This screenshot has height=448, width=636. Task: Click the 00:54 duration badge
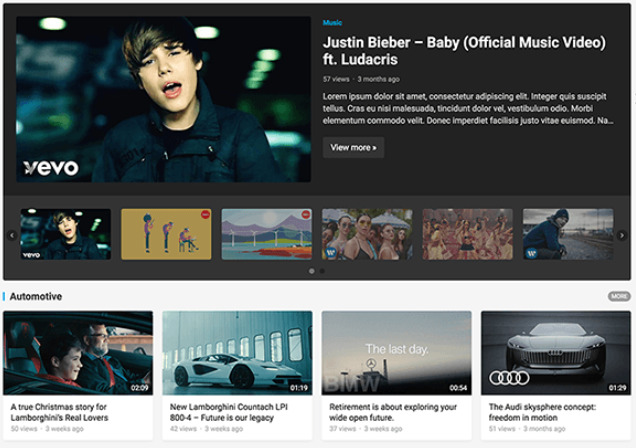click(x=458, y=388)
